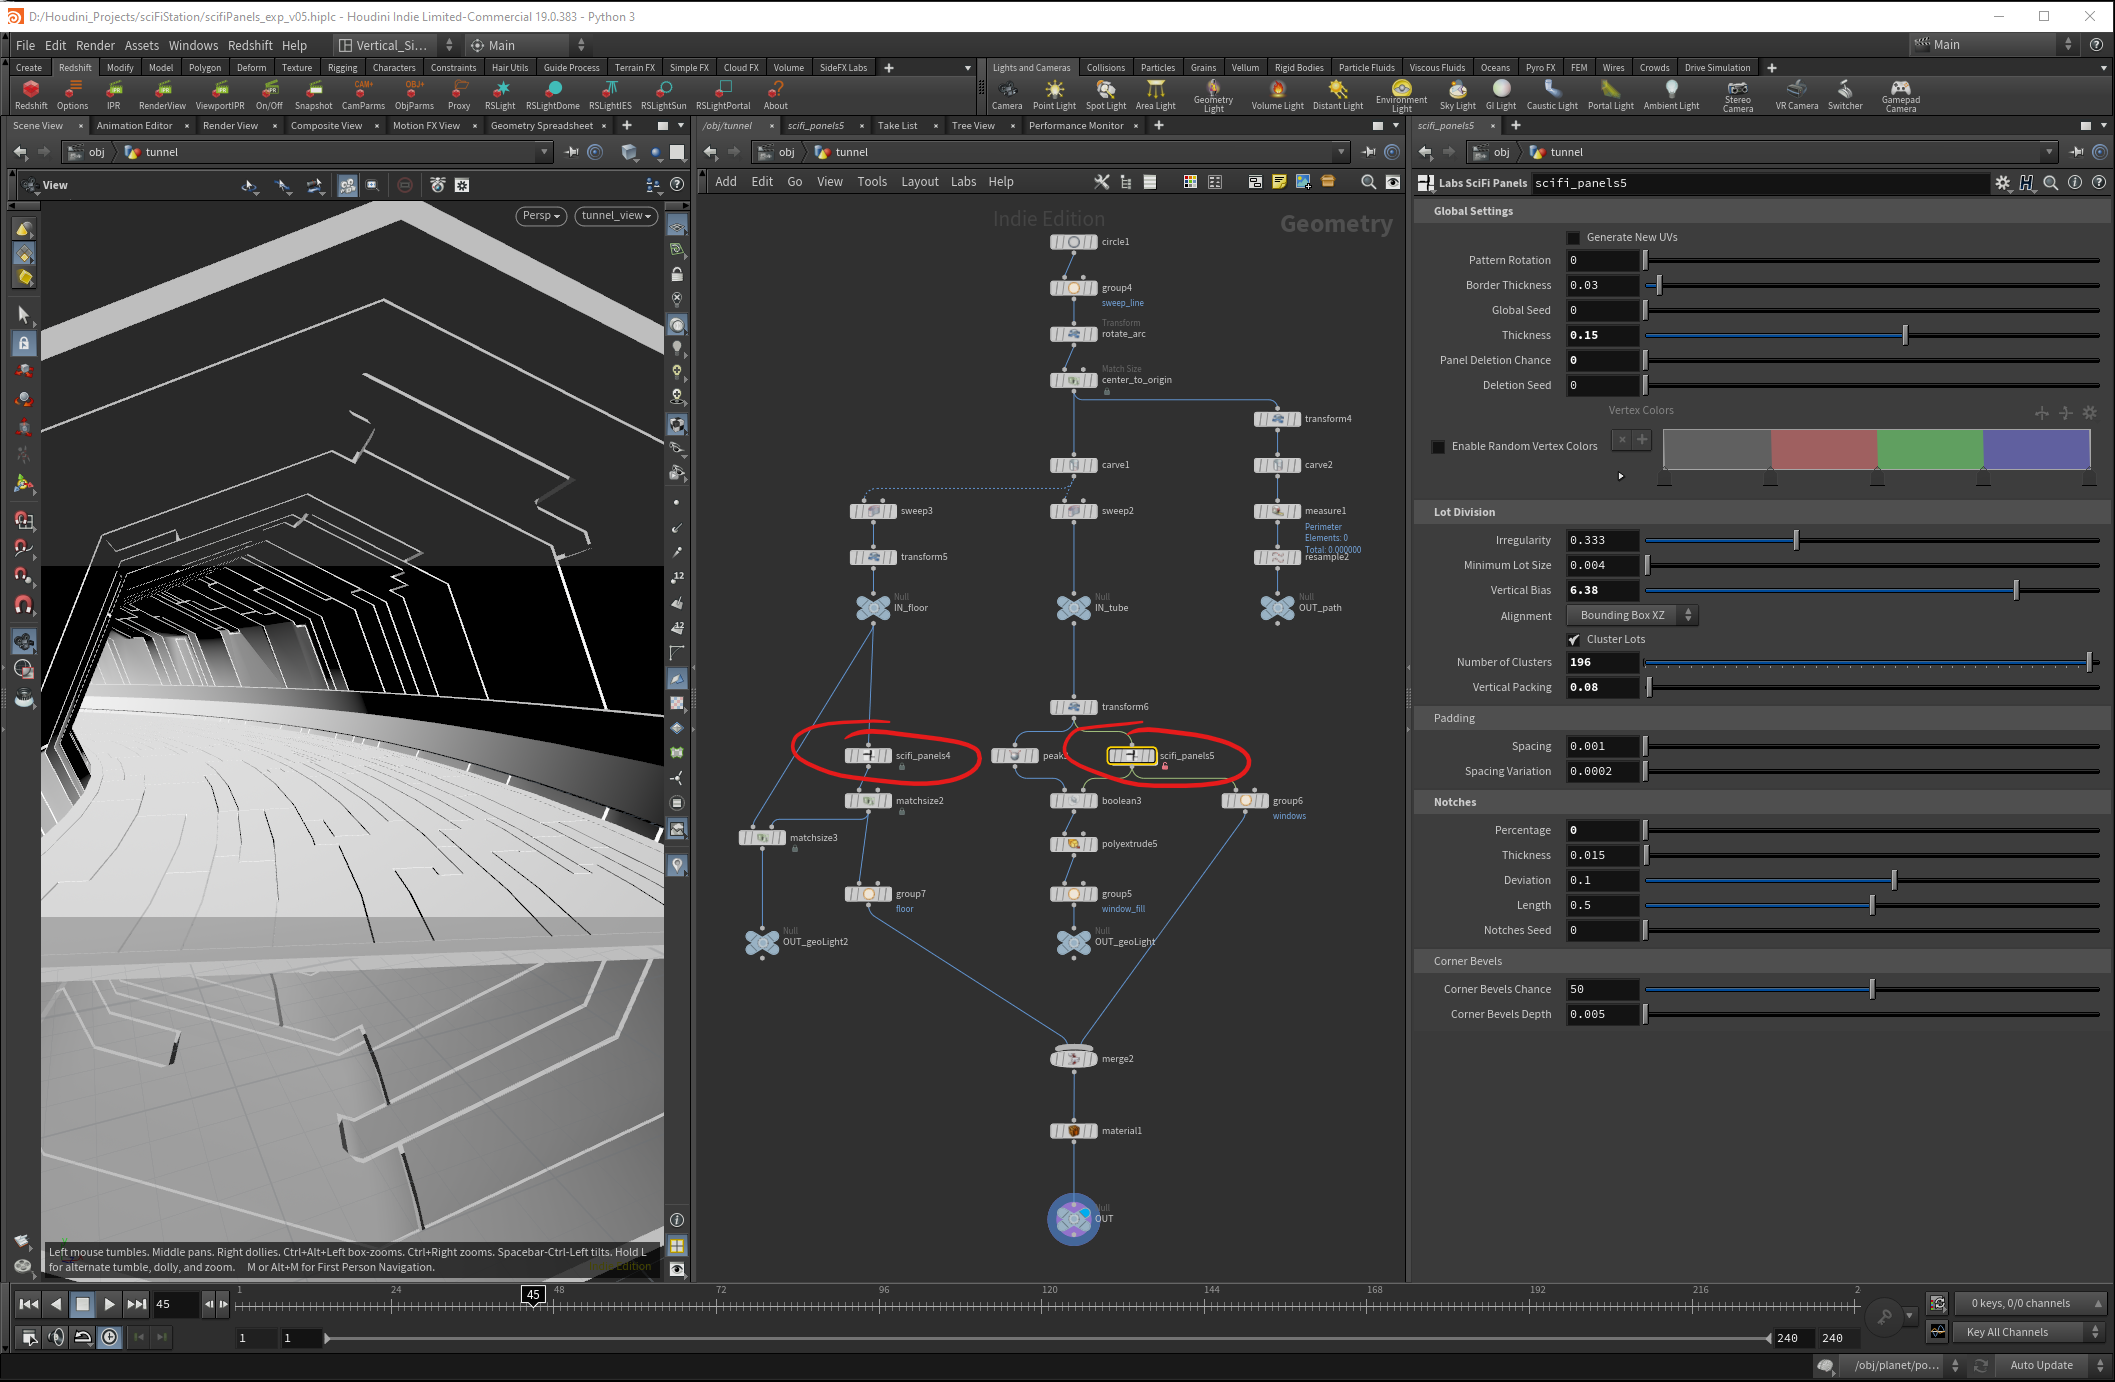Click the Snapshot shelf tool
Screen dimensions: 2115x1382
(313, 94)
